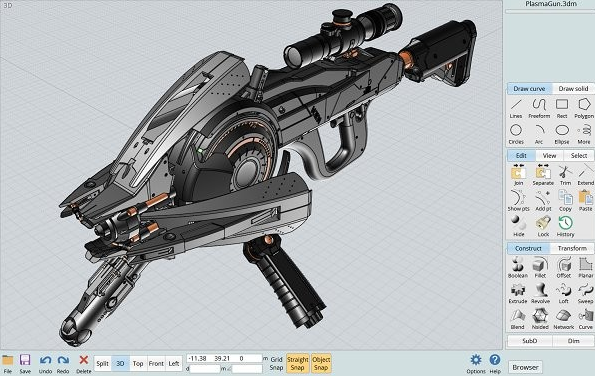Open the Options gear menu
Image resolution: width=595 pixels, height=376 pixels.
475,363
